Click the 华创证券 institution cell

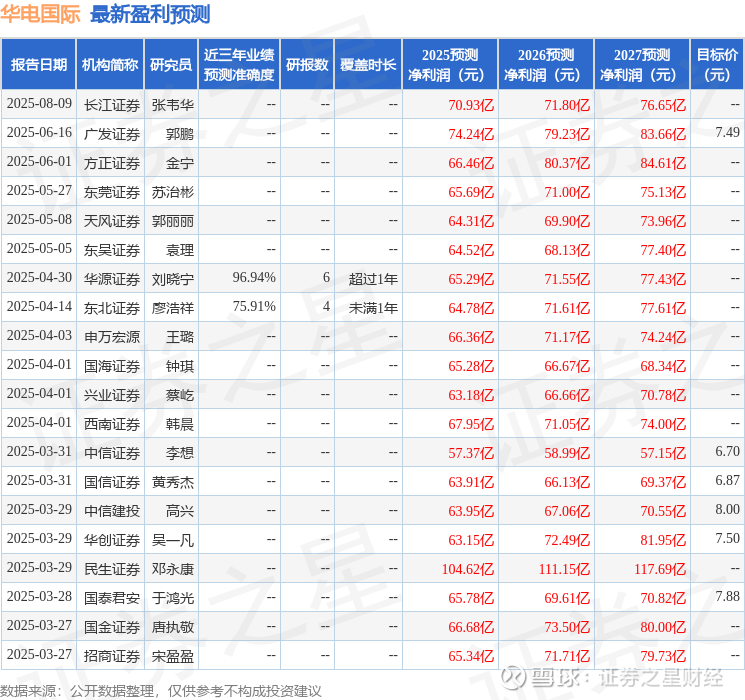click(112, 540)
